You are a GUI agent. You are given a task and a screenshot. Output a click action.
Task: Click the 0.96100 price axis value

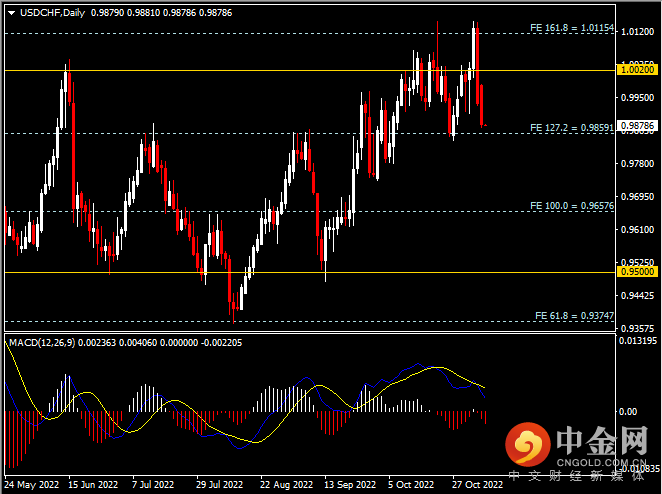(638, 229)
